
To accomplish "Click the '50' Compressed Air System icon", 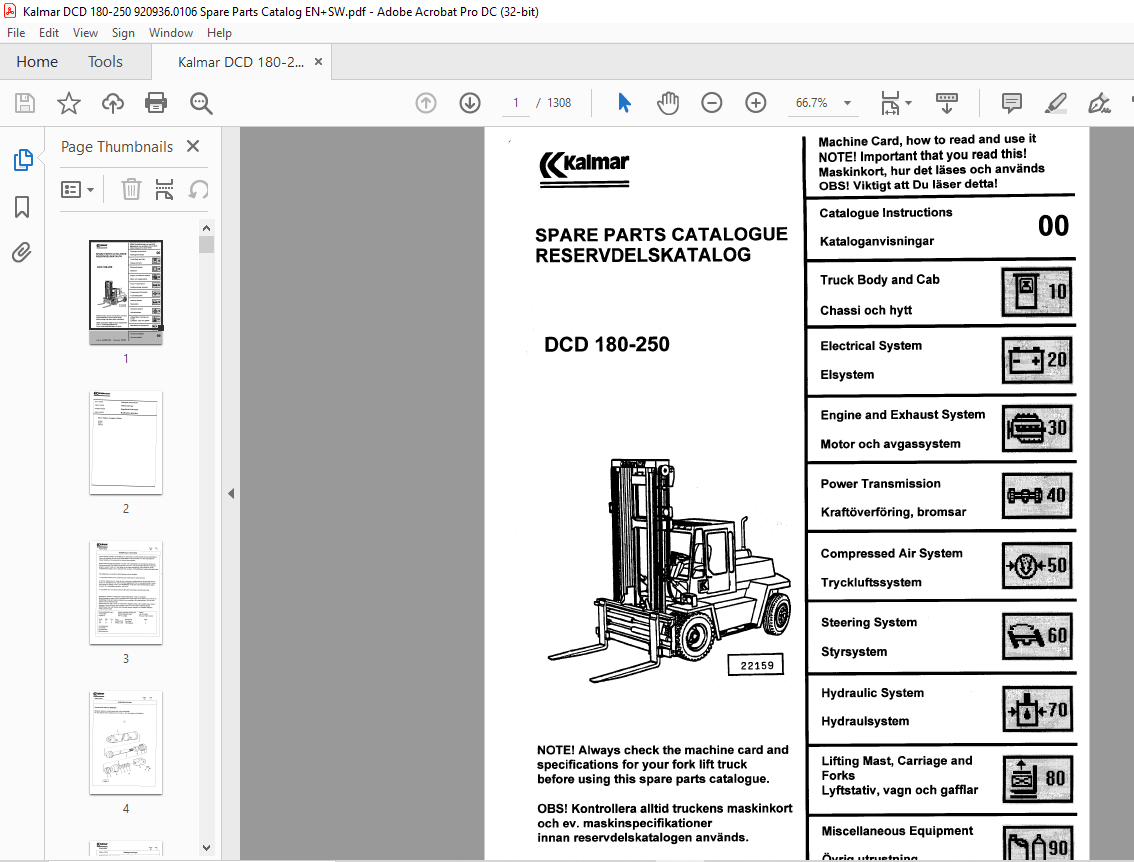I will (1037, 566).
